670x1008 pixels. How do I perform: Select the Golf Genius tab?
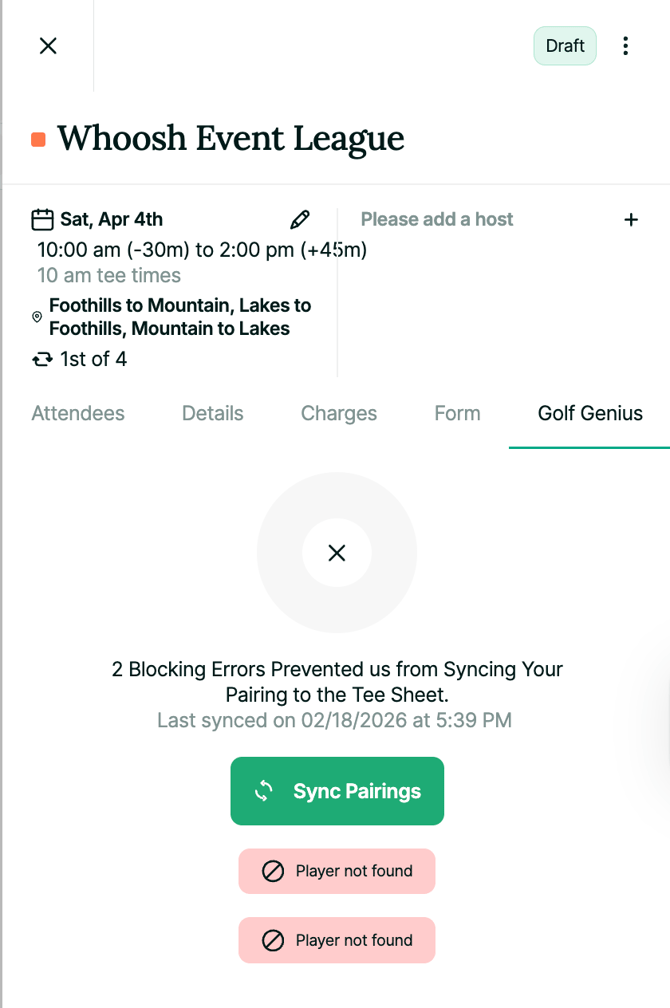tap(590, 413)
